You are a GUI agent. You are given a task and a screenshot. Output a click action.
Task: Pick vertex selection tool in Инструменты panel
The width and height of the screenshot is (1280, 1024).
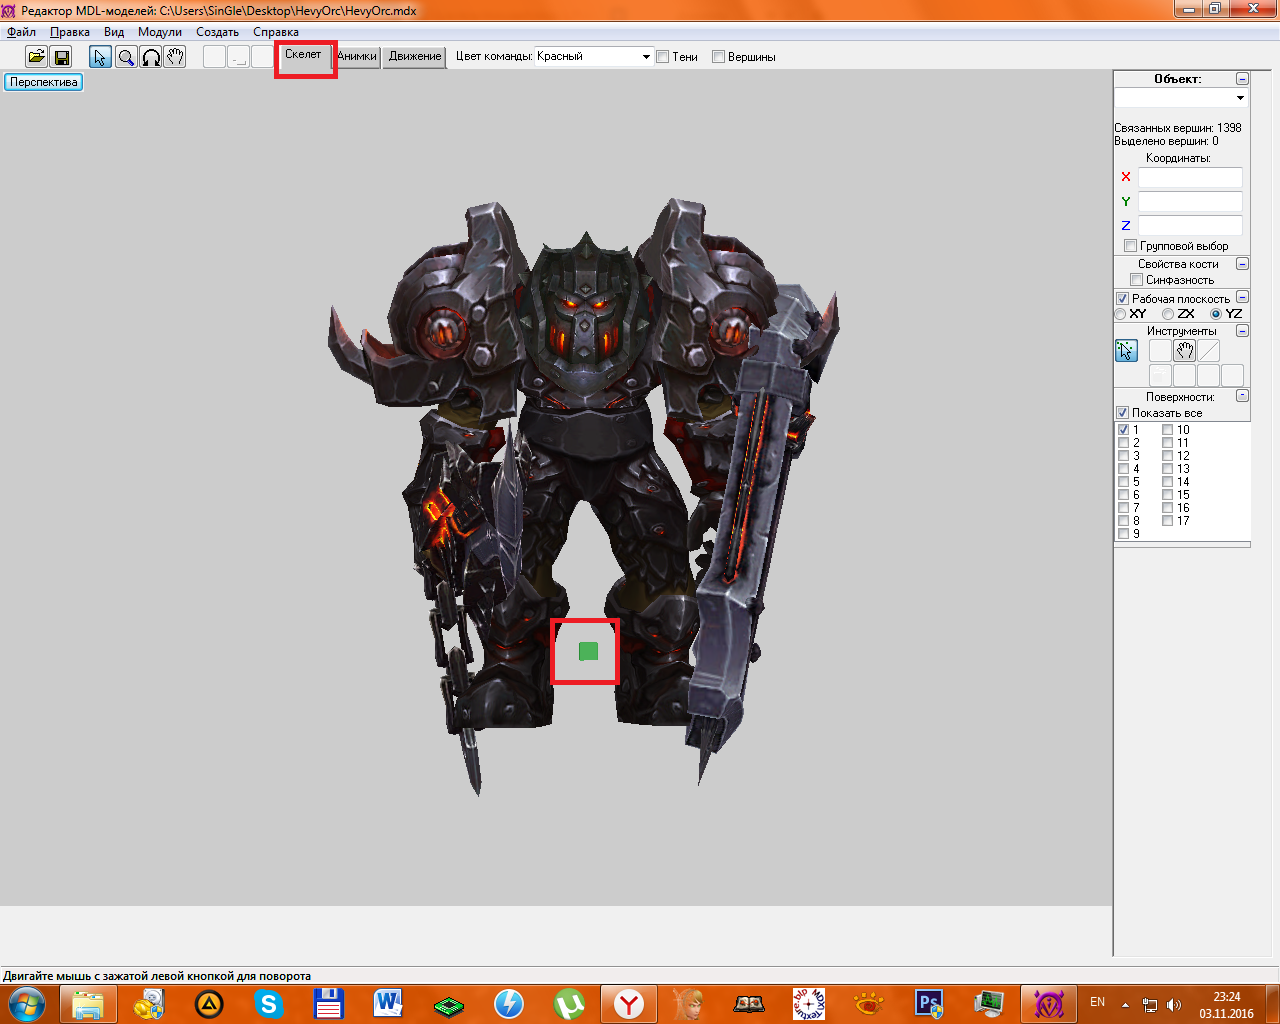coord(1127,351)
